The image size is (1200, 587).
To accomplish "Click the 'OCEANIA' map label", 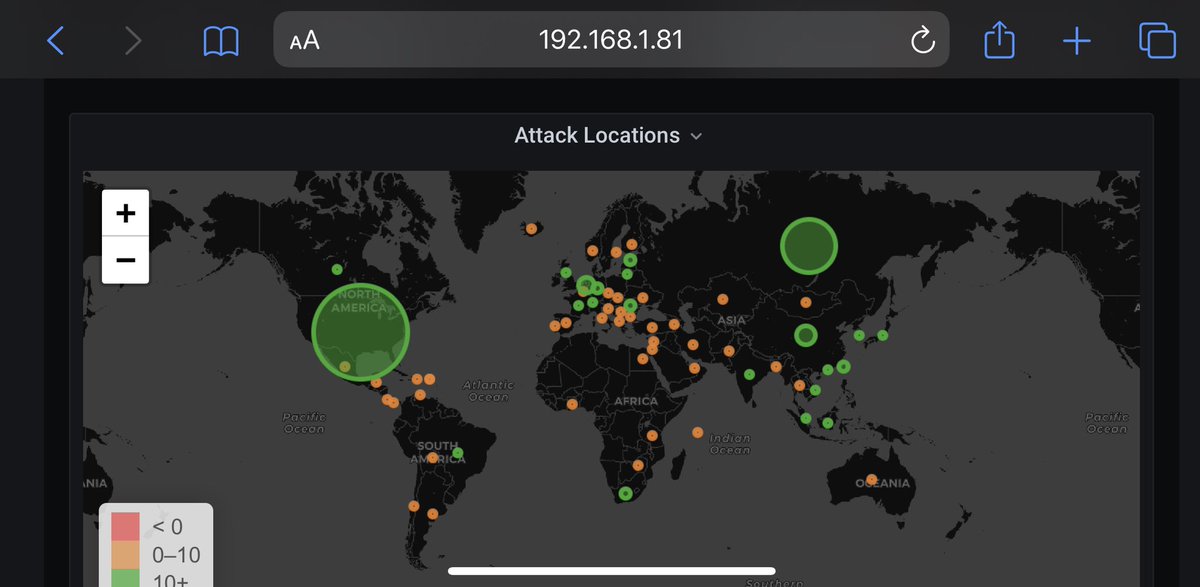I will [x=882, y=483].
